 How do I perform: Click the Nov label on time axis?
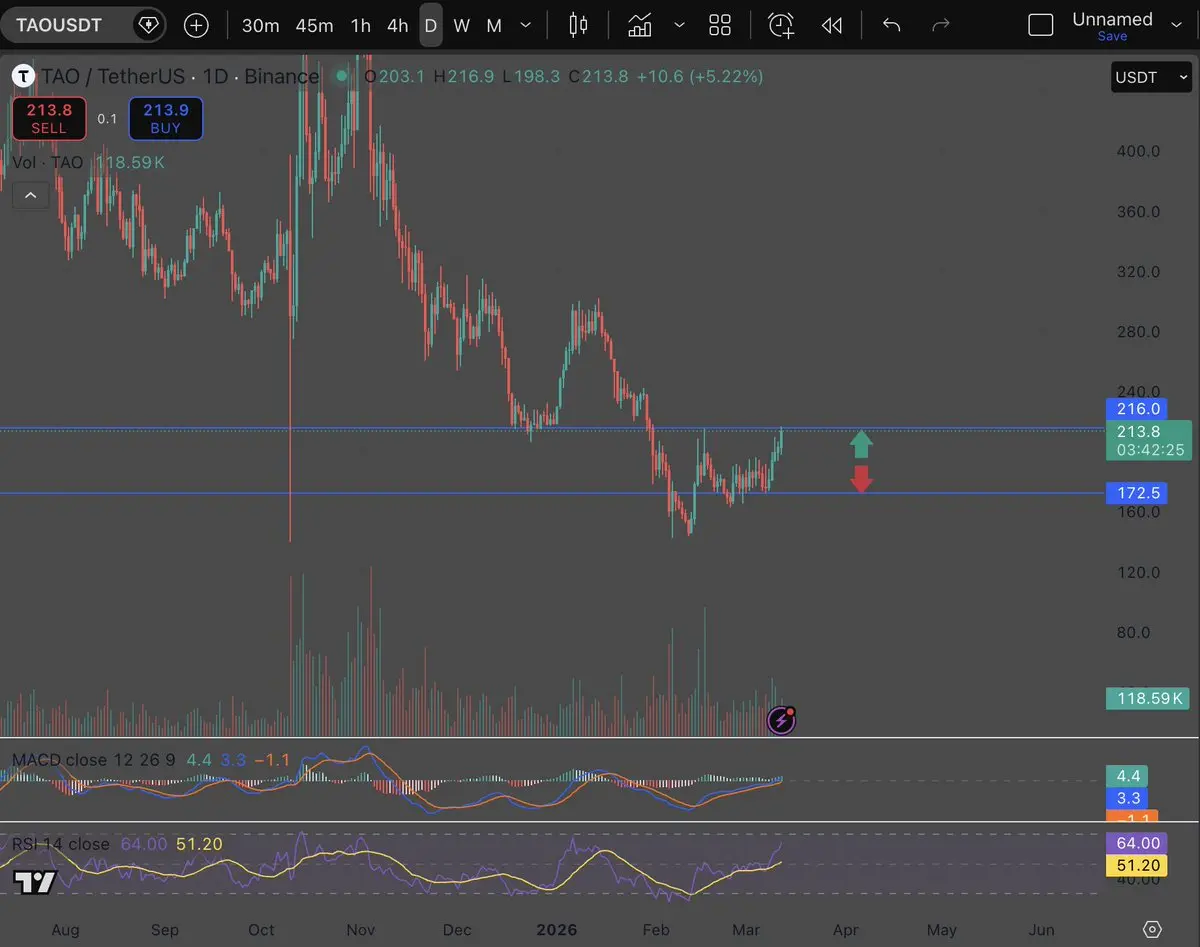[x=362, y=930]
